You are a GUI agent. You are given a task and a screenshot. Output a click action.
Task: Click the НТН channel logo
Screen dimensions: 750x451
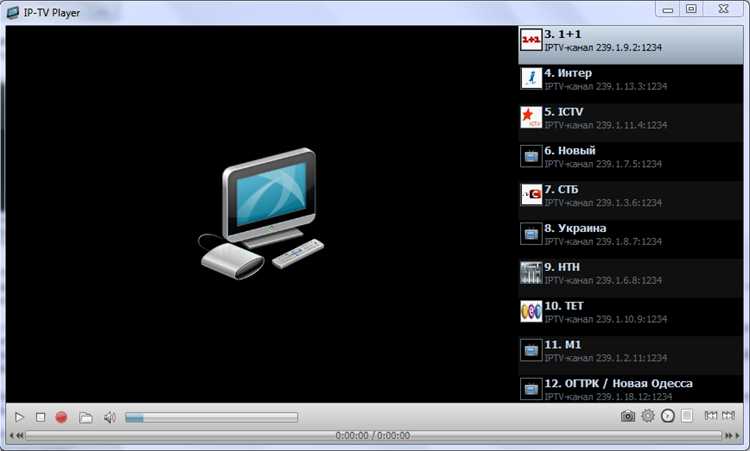[531, 273]
